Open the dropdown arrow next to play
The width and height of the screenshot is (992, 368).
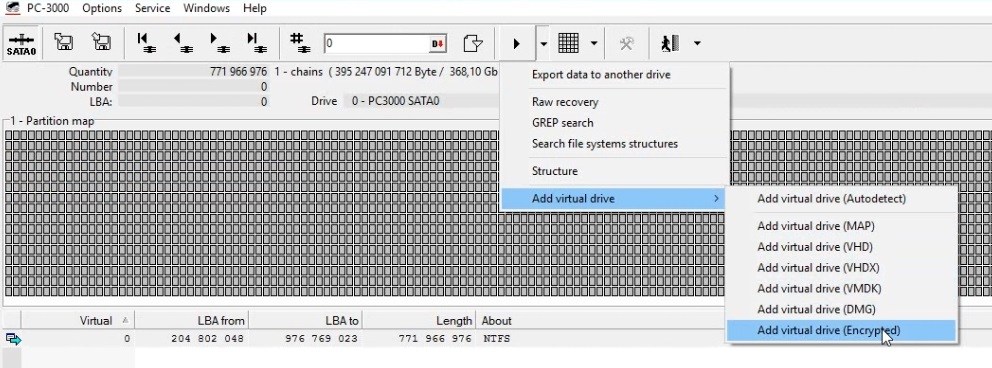coord(543,43)
